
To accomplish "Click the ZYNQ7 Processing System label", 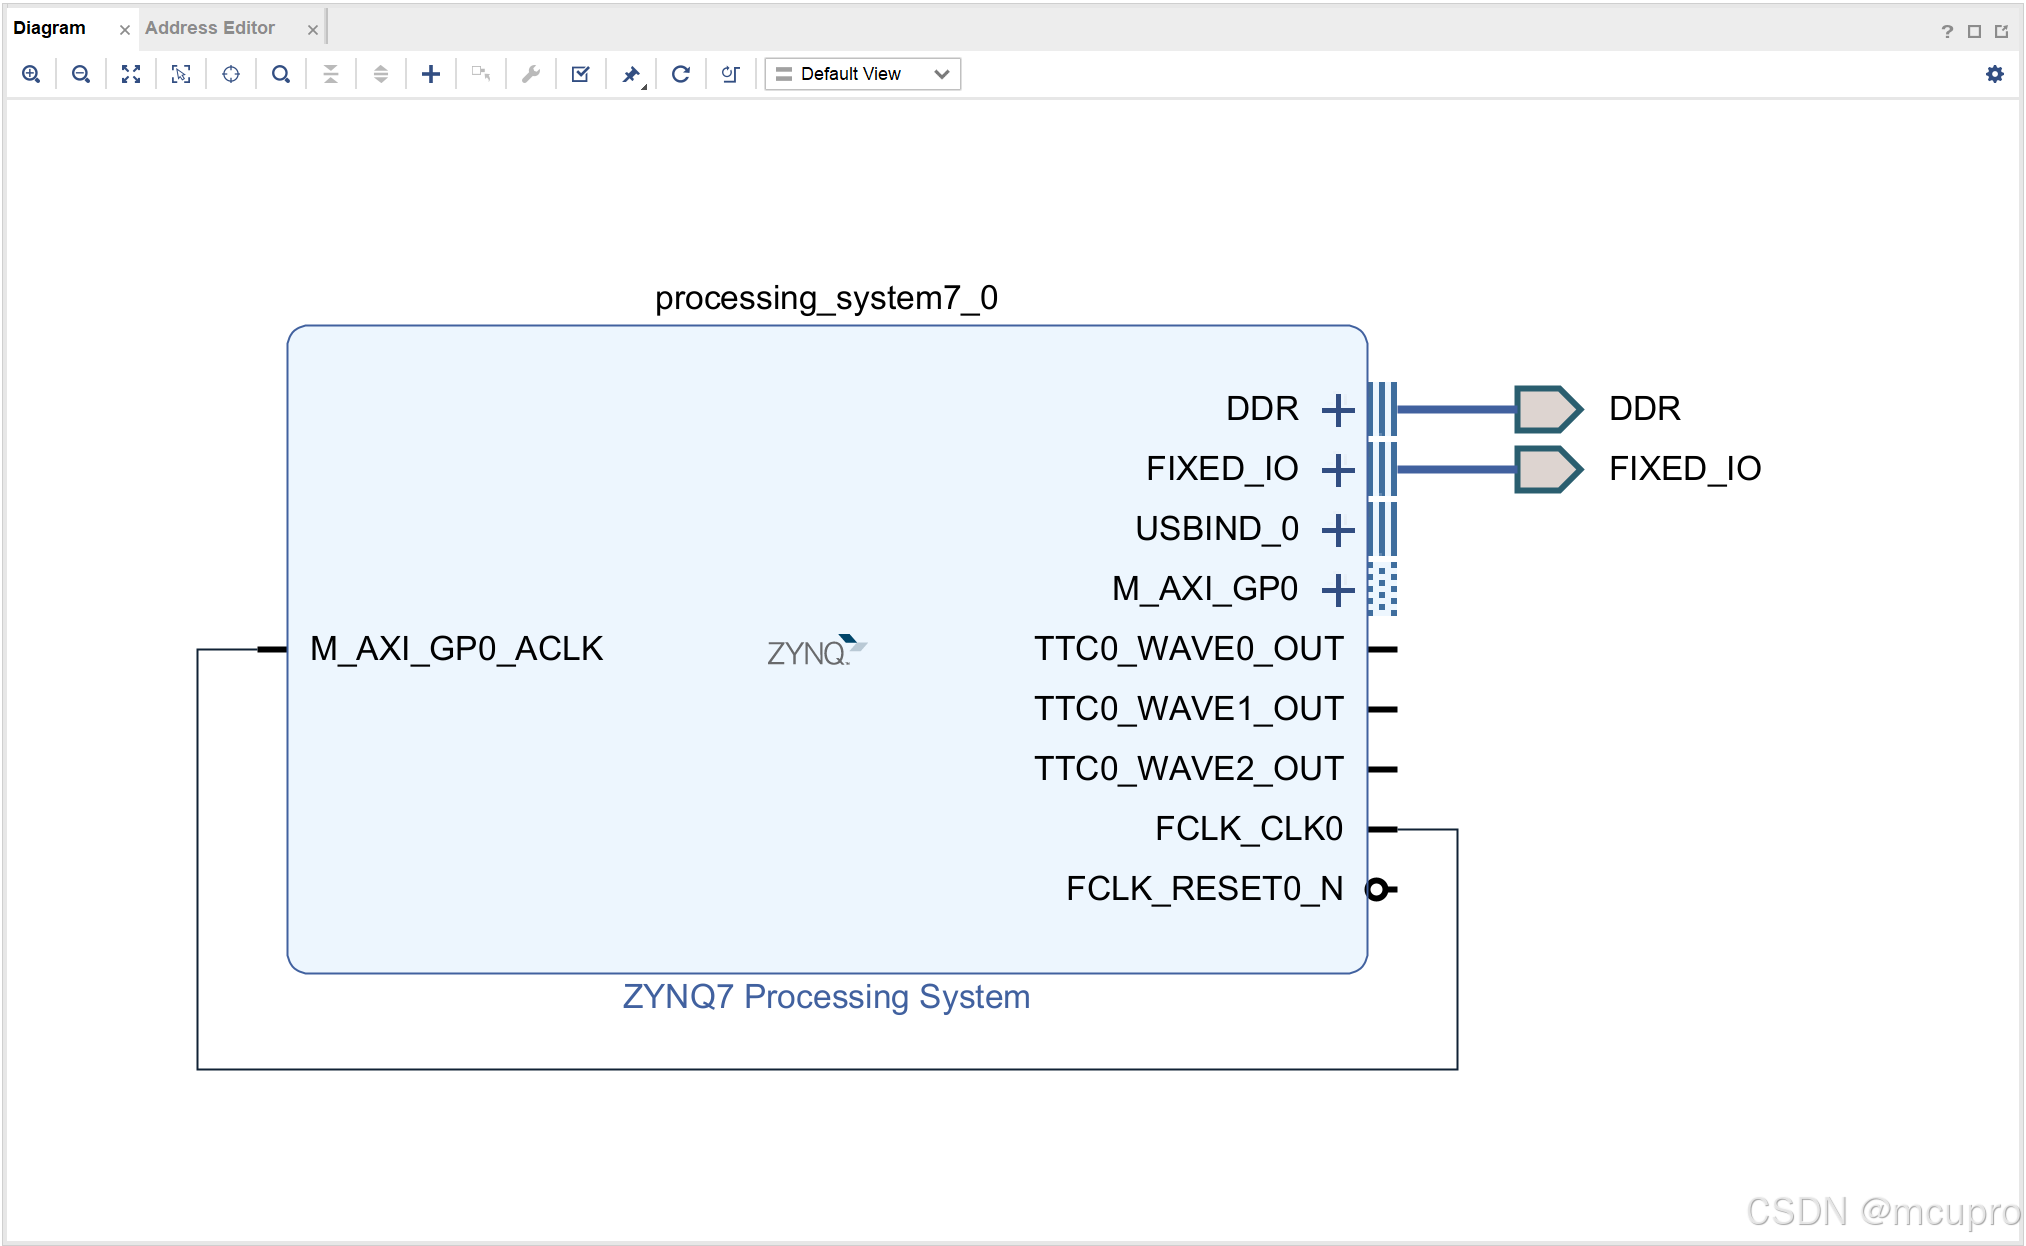I will (x=826, y=997).
